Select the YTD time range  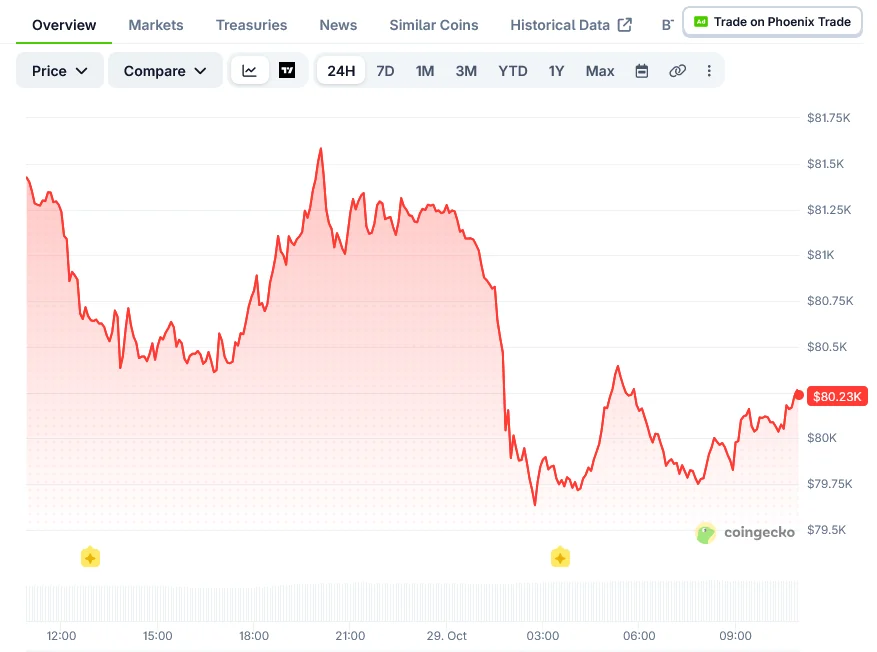(x=513, y=71)
